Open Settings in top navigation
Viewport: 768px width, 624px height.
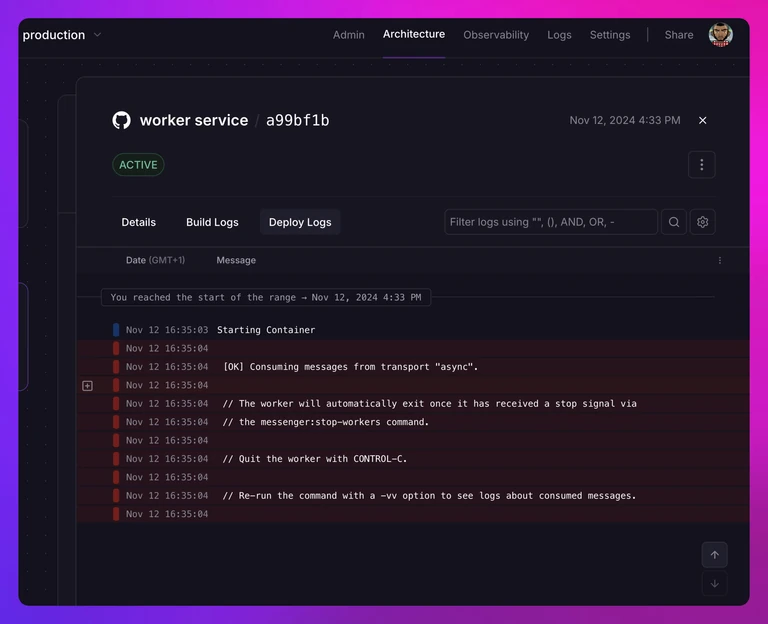click(610, 35)
